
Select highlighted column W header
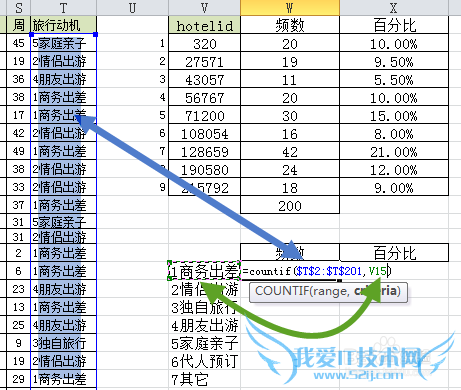coord(290,8)
